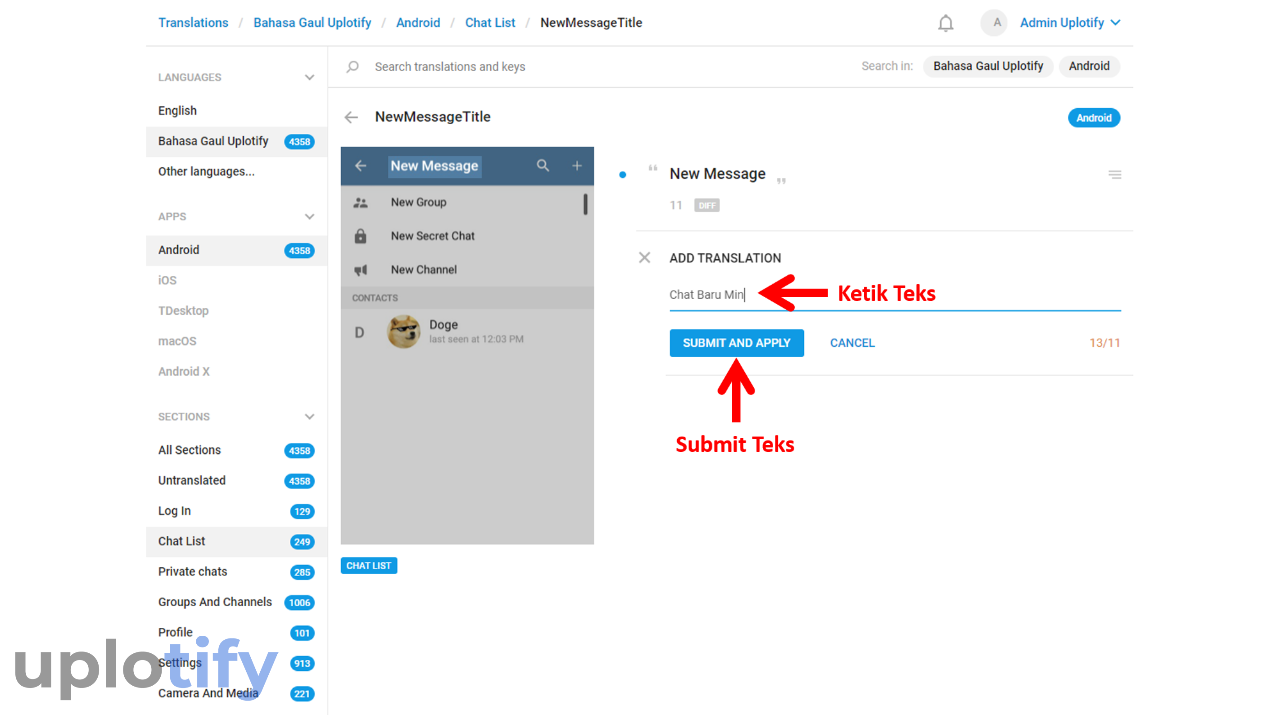
Task: Click the scrollbar in phone preview
Action: pos(585,204)
